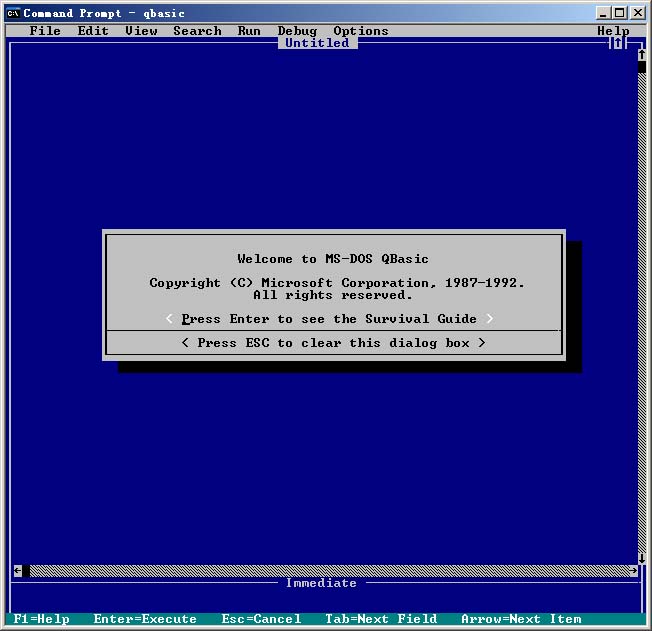
Task: Click Arrow=Next Item in the status bar
Action: point(521,619)
